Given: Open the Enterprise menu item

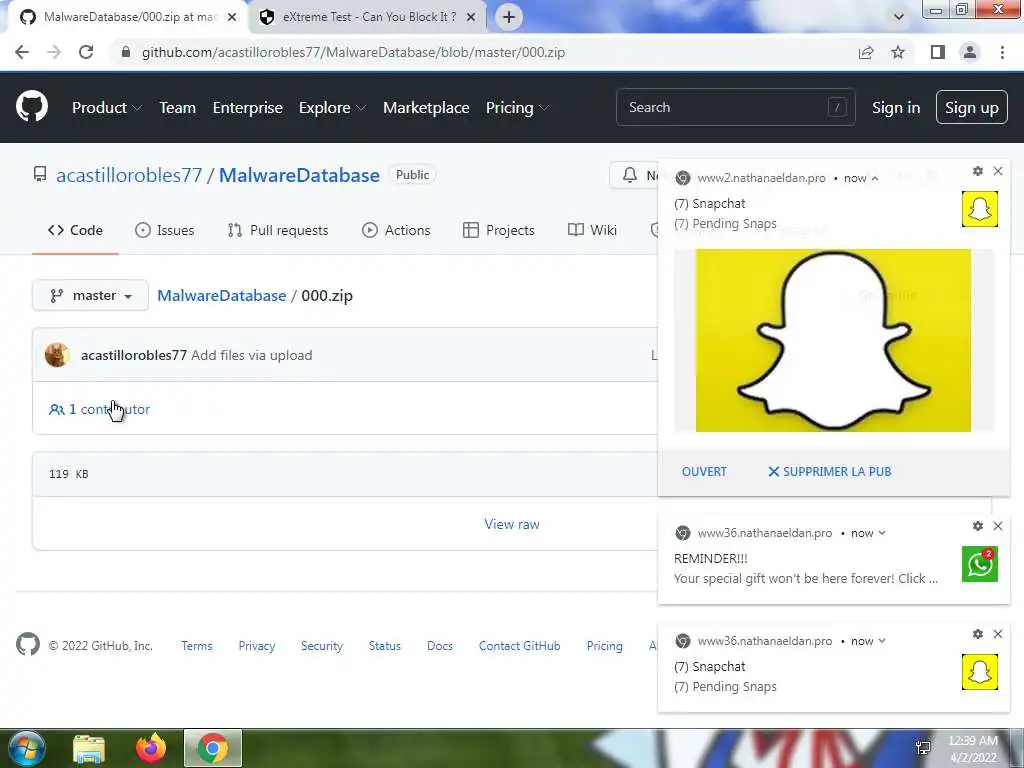Looking at the screenshot, I should 248,108.
